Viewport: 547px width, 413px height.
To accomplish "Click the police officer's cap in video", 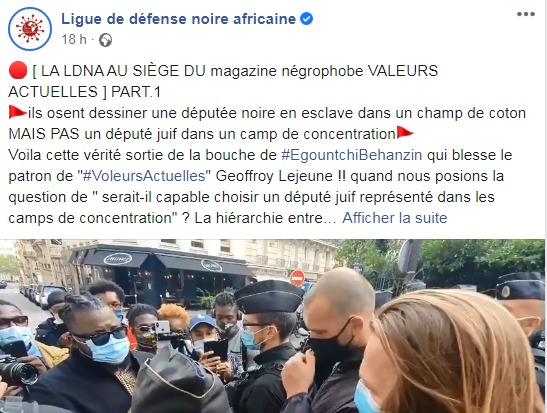I will [x=268, y=296].
